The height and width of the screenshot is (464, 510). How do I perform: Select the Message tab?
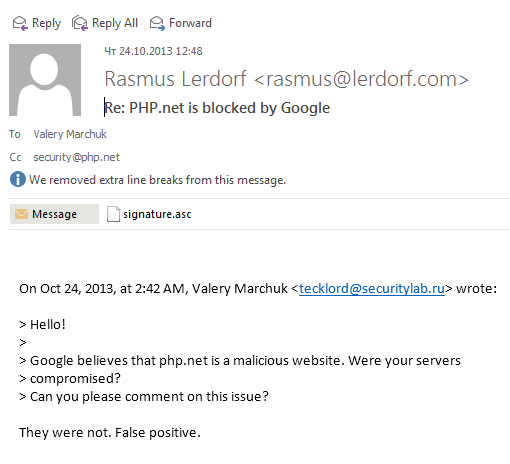click(54, 214)
